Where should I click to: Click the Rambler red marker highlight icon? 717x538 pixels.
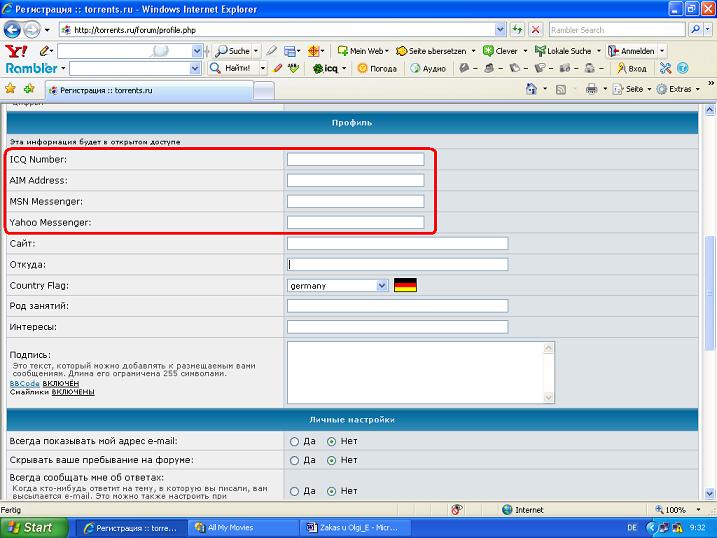coord(277,68)
